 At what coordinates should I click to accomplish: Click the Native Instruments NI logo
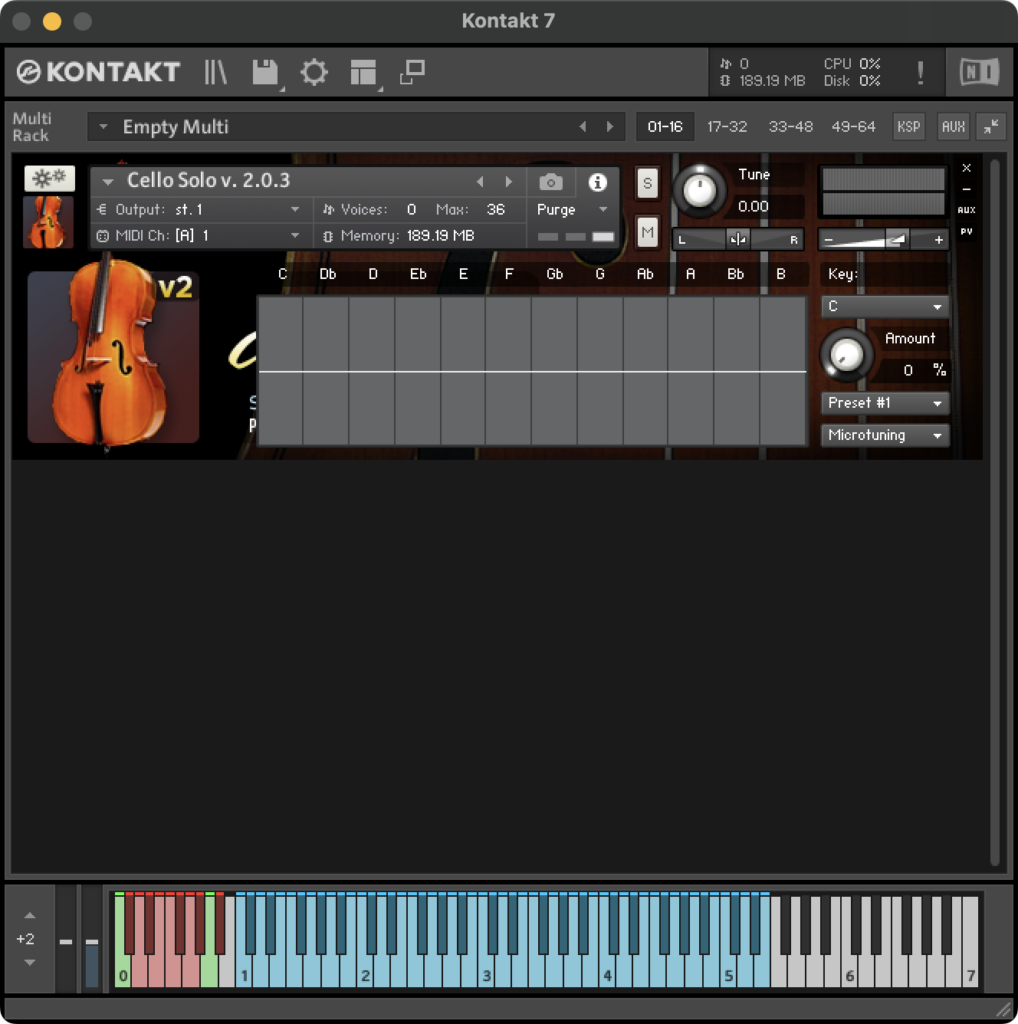pos(979,72)
